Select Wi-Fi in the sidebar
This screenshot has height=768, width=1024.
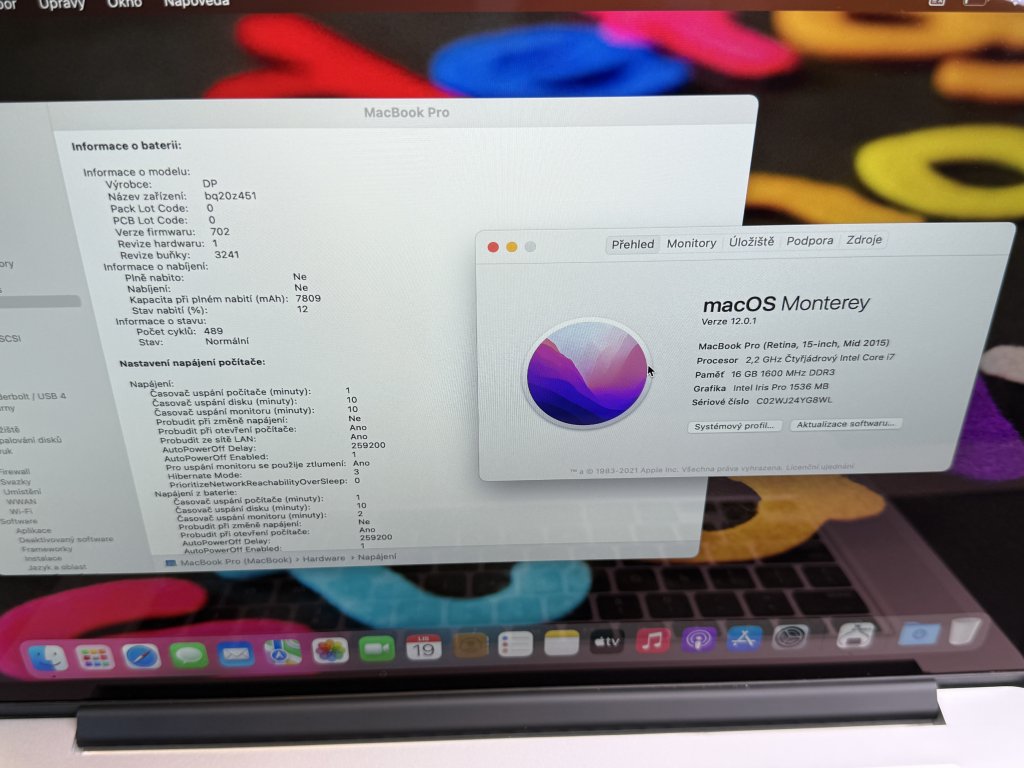click(21, 511)
